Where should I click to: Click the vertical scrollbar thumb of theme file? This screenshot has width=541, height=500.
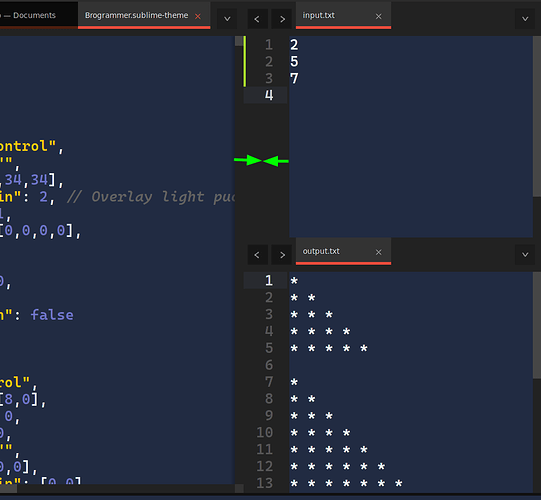[239, 41]
